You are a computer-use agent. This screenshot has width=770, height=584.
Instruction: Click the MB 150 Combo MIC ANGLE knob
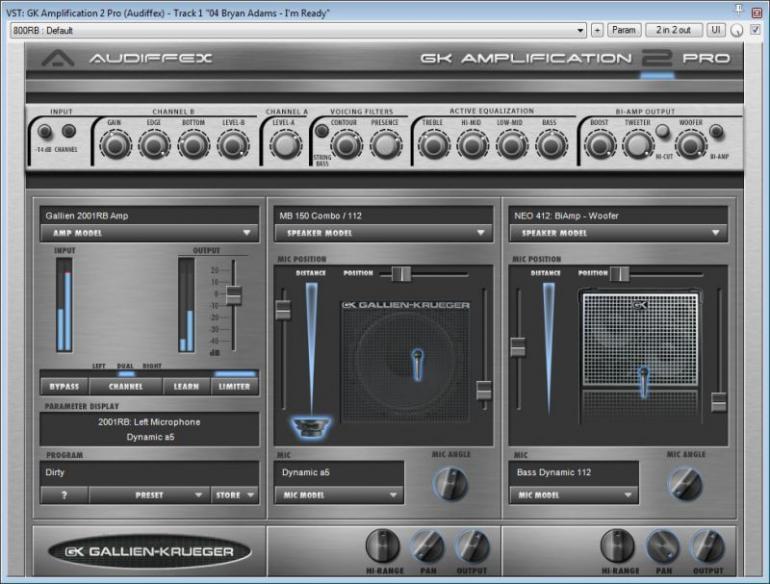[450, 483]
